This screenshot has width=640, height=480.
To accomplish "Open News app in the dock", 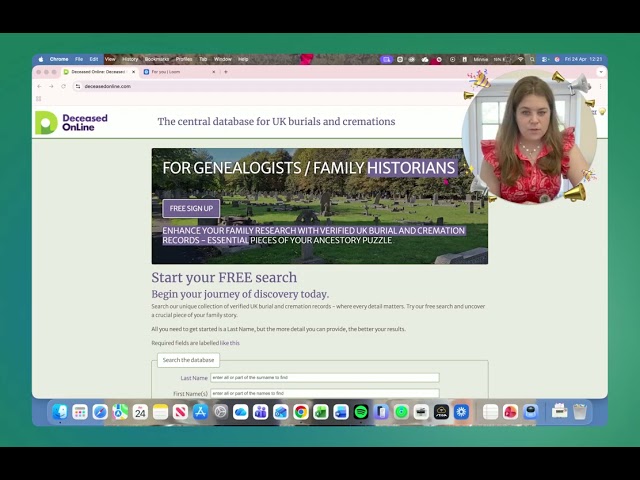I will [x=180, y=412].
